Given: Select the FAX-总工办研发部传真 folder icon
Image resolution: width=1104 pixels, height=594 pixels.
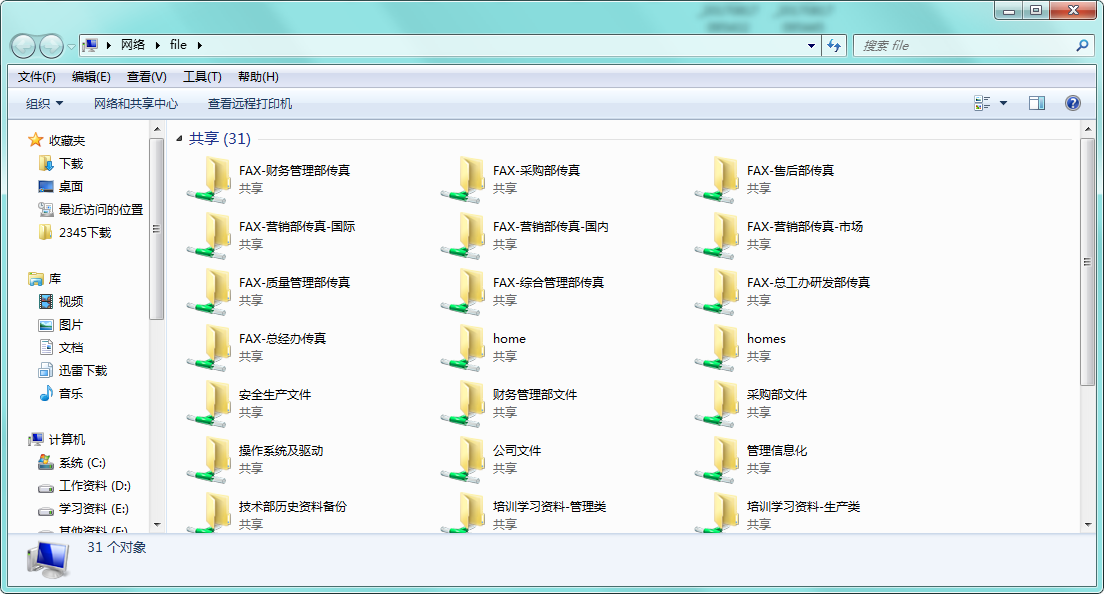Looking at the screenshot, I should (717, 292).
